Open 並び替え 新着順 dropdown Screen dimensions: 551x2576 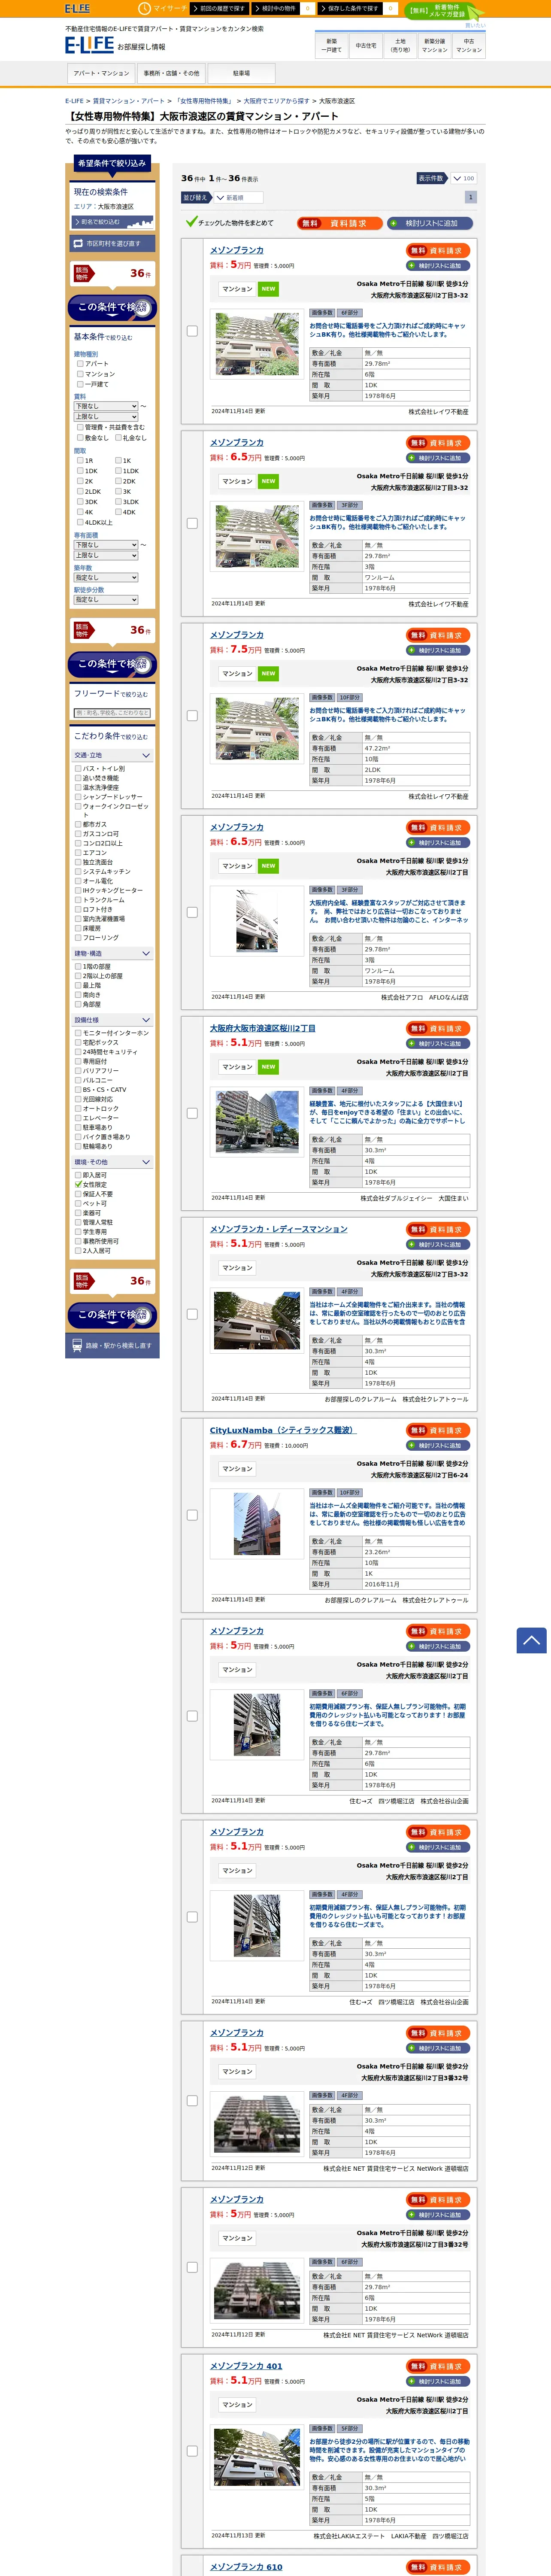(238, 198)
